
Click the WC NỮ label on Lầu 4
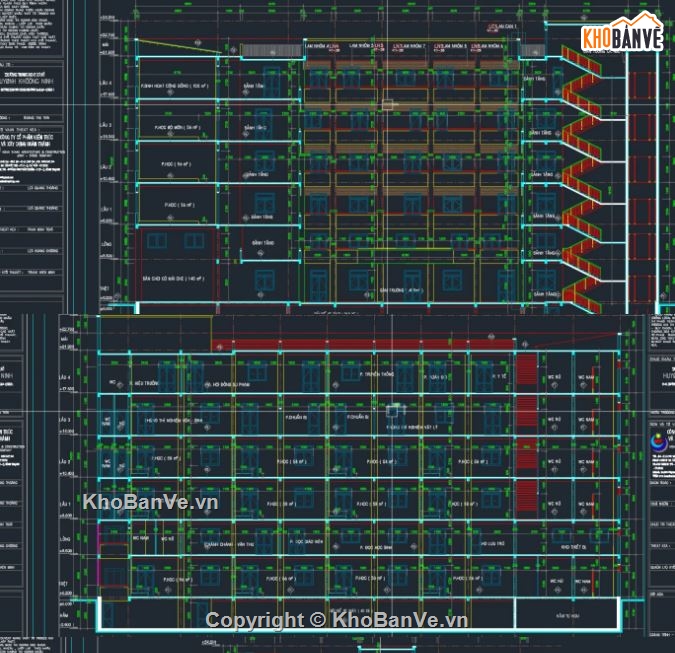(x=554, y=377)
